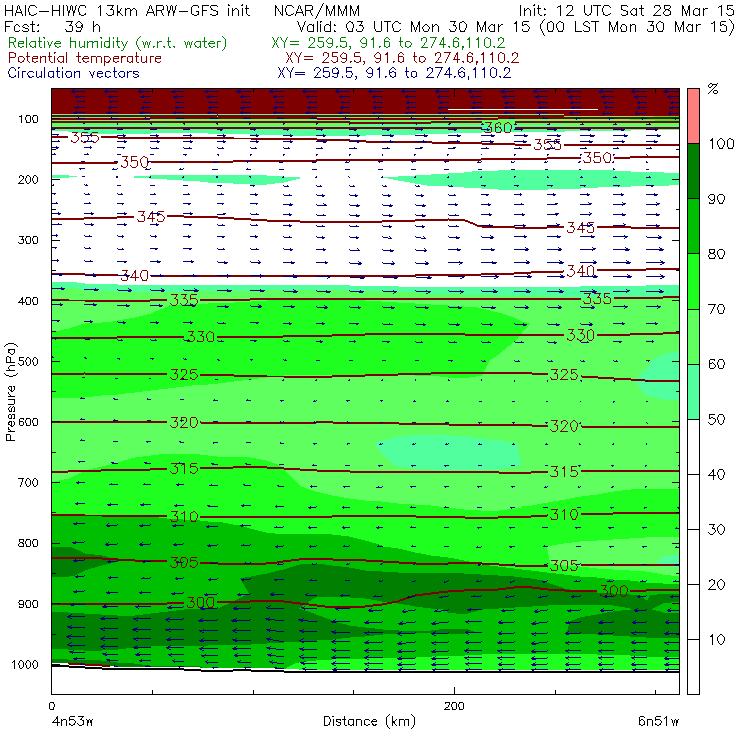Click the '6n51w' end location label

click(x=658, y=721)
